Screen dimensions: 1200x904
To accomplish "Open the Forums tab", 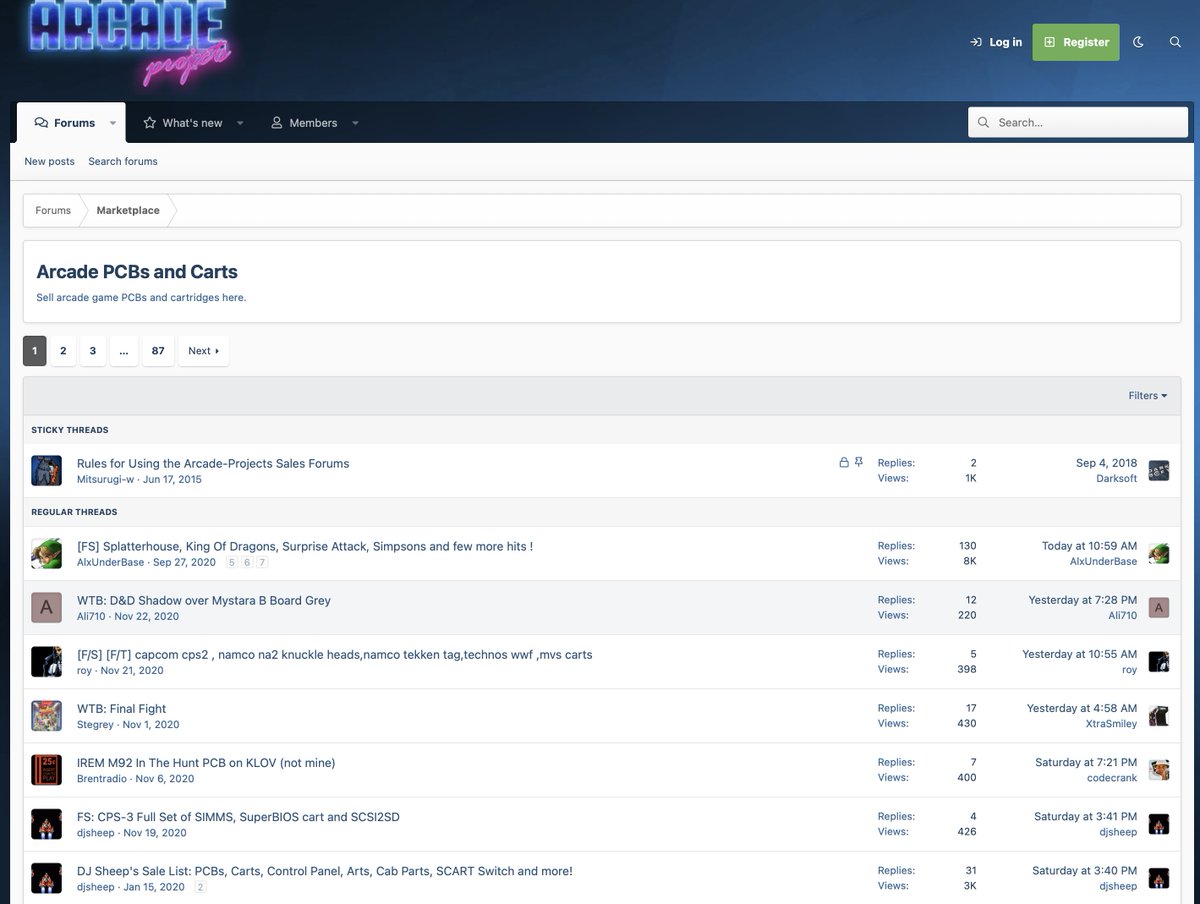I will 64,123.
